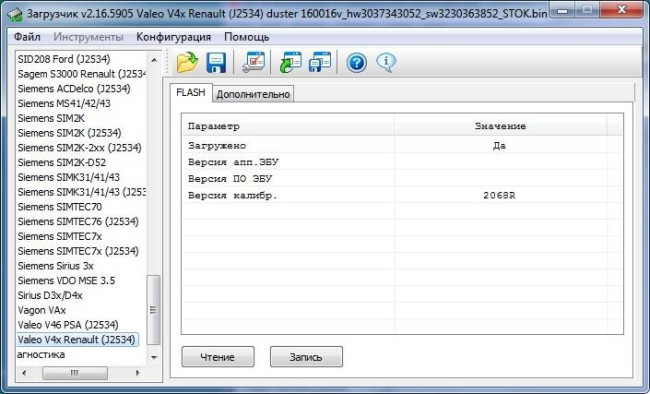Select Siemens SIM2K (J2534) entry
This screenshot has height=394, width=650.
pos(69,133)
